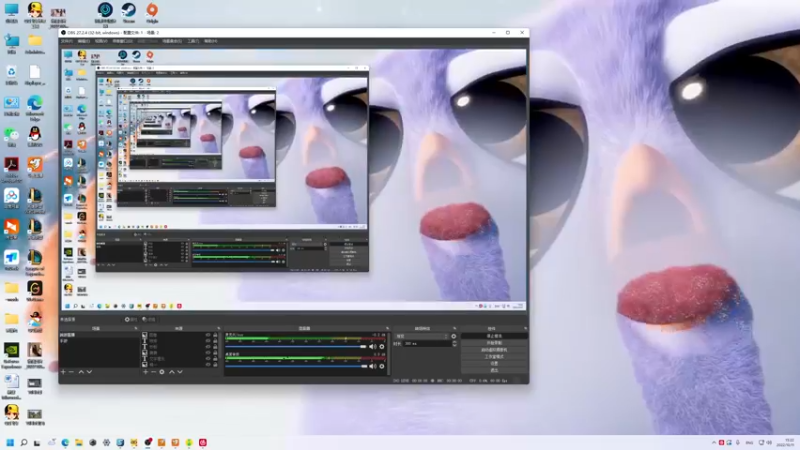Toggle the lock on the topmost source
This screenshot has height=450, width=800.
(x=215, y=335)
